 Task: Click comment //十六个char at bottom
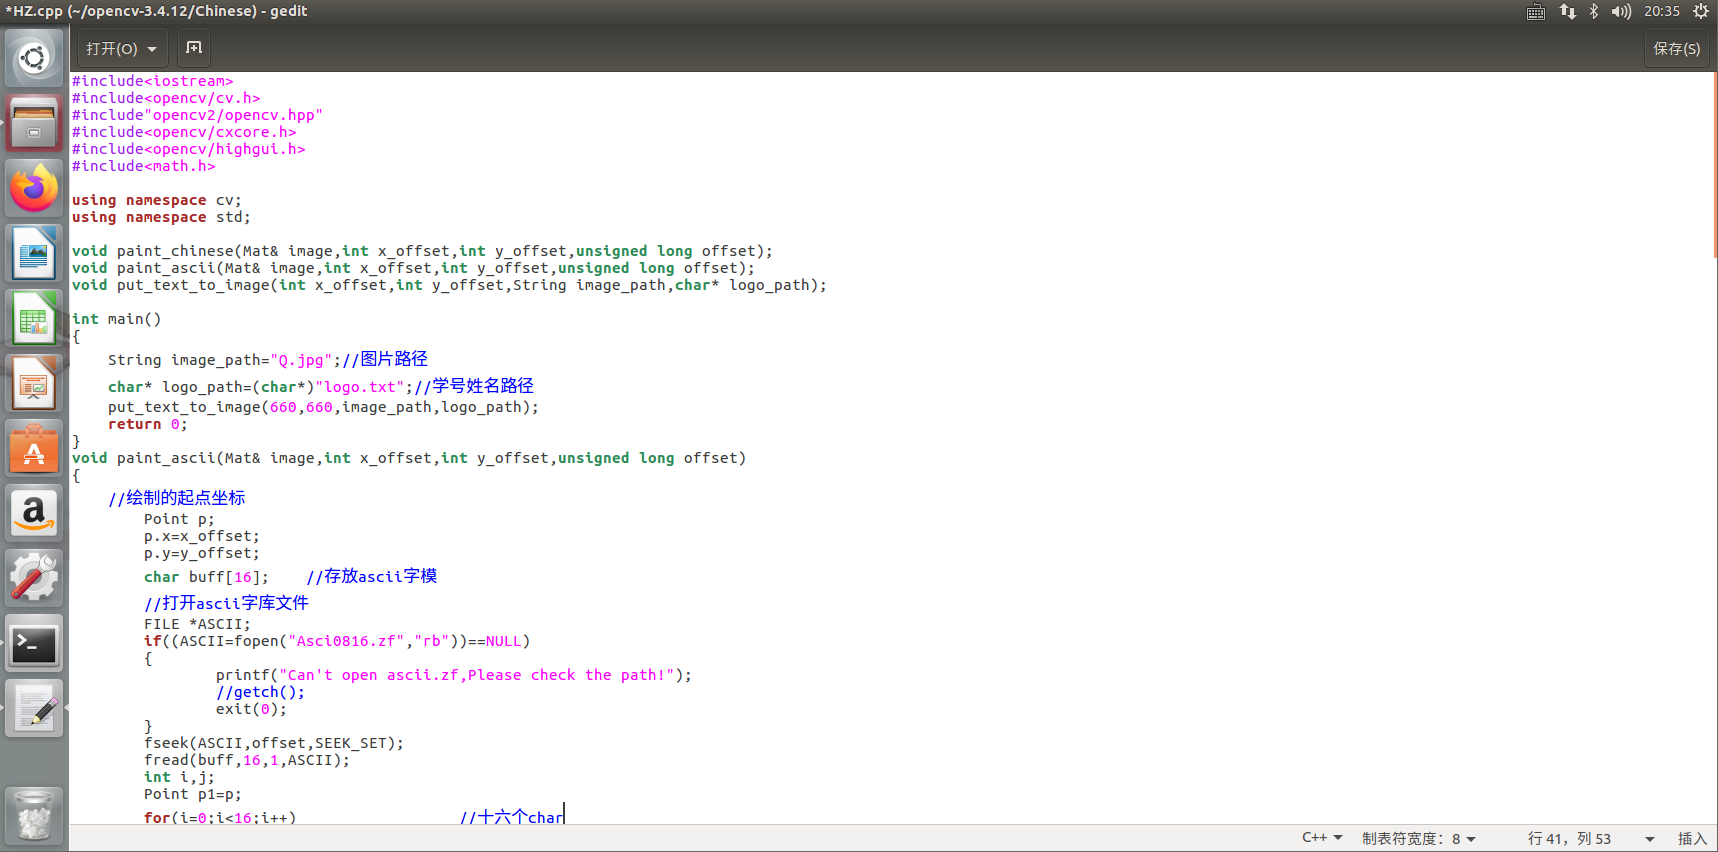[x=512, y=817]
